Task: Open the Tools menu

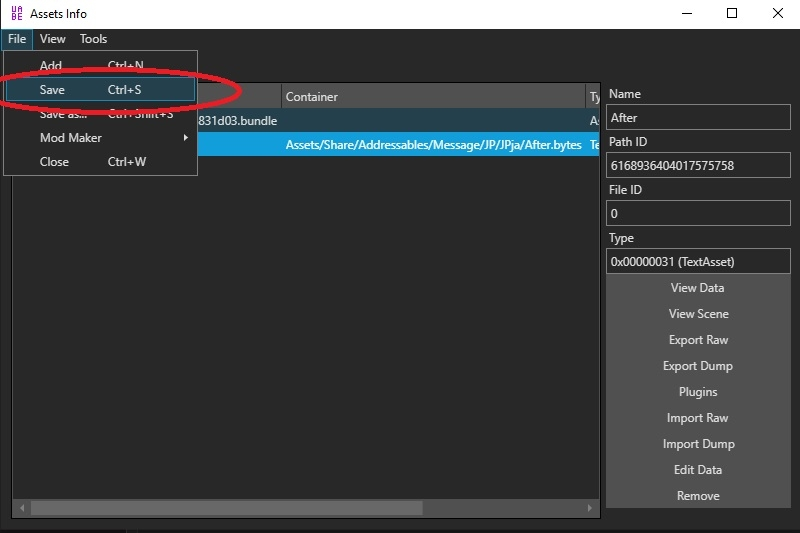Action: pyautogui.click(x=93, y=39)
